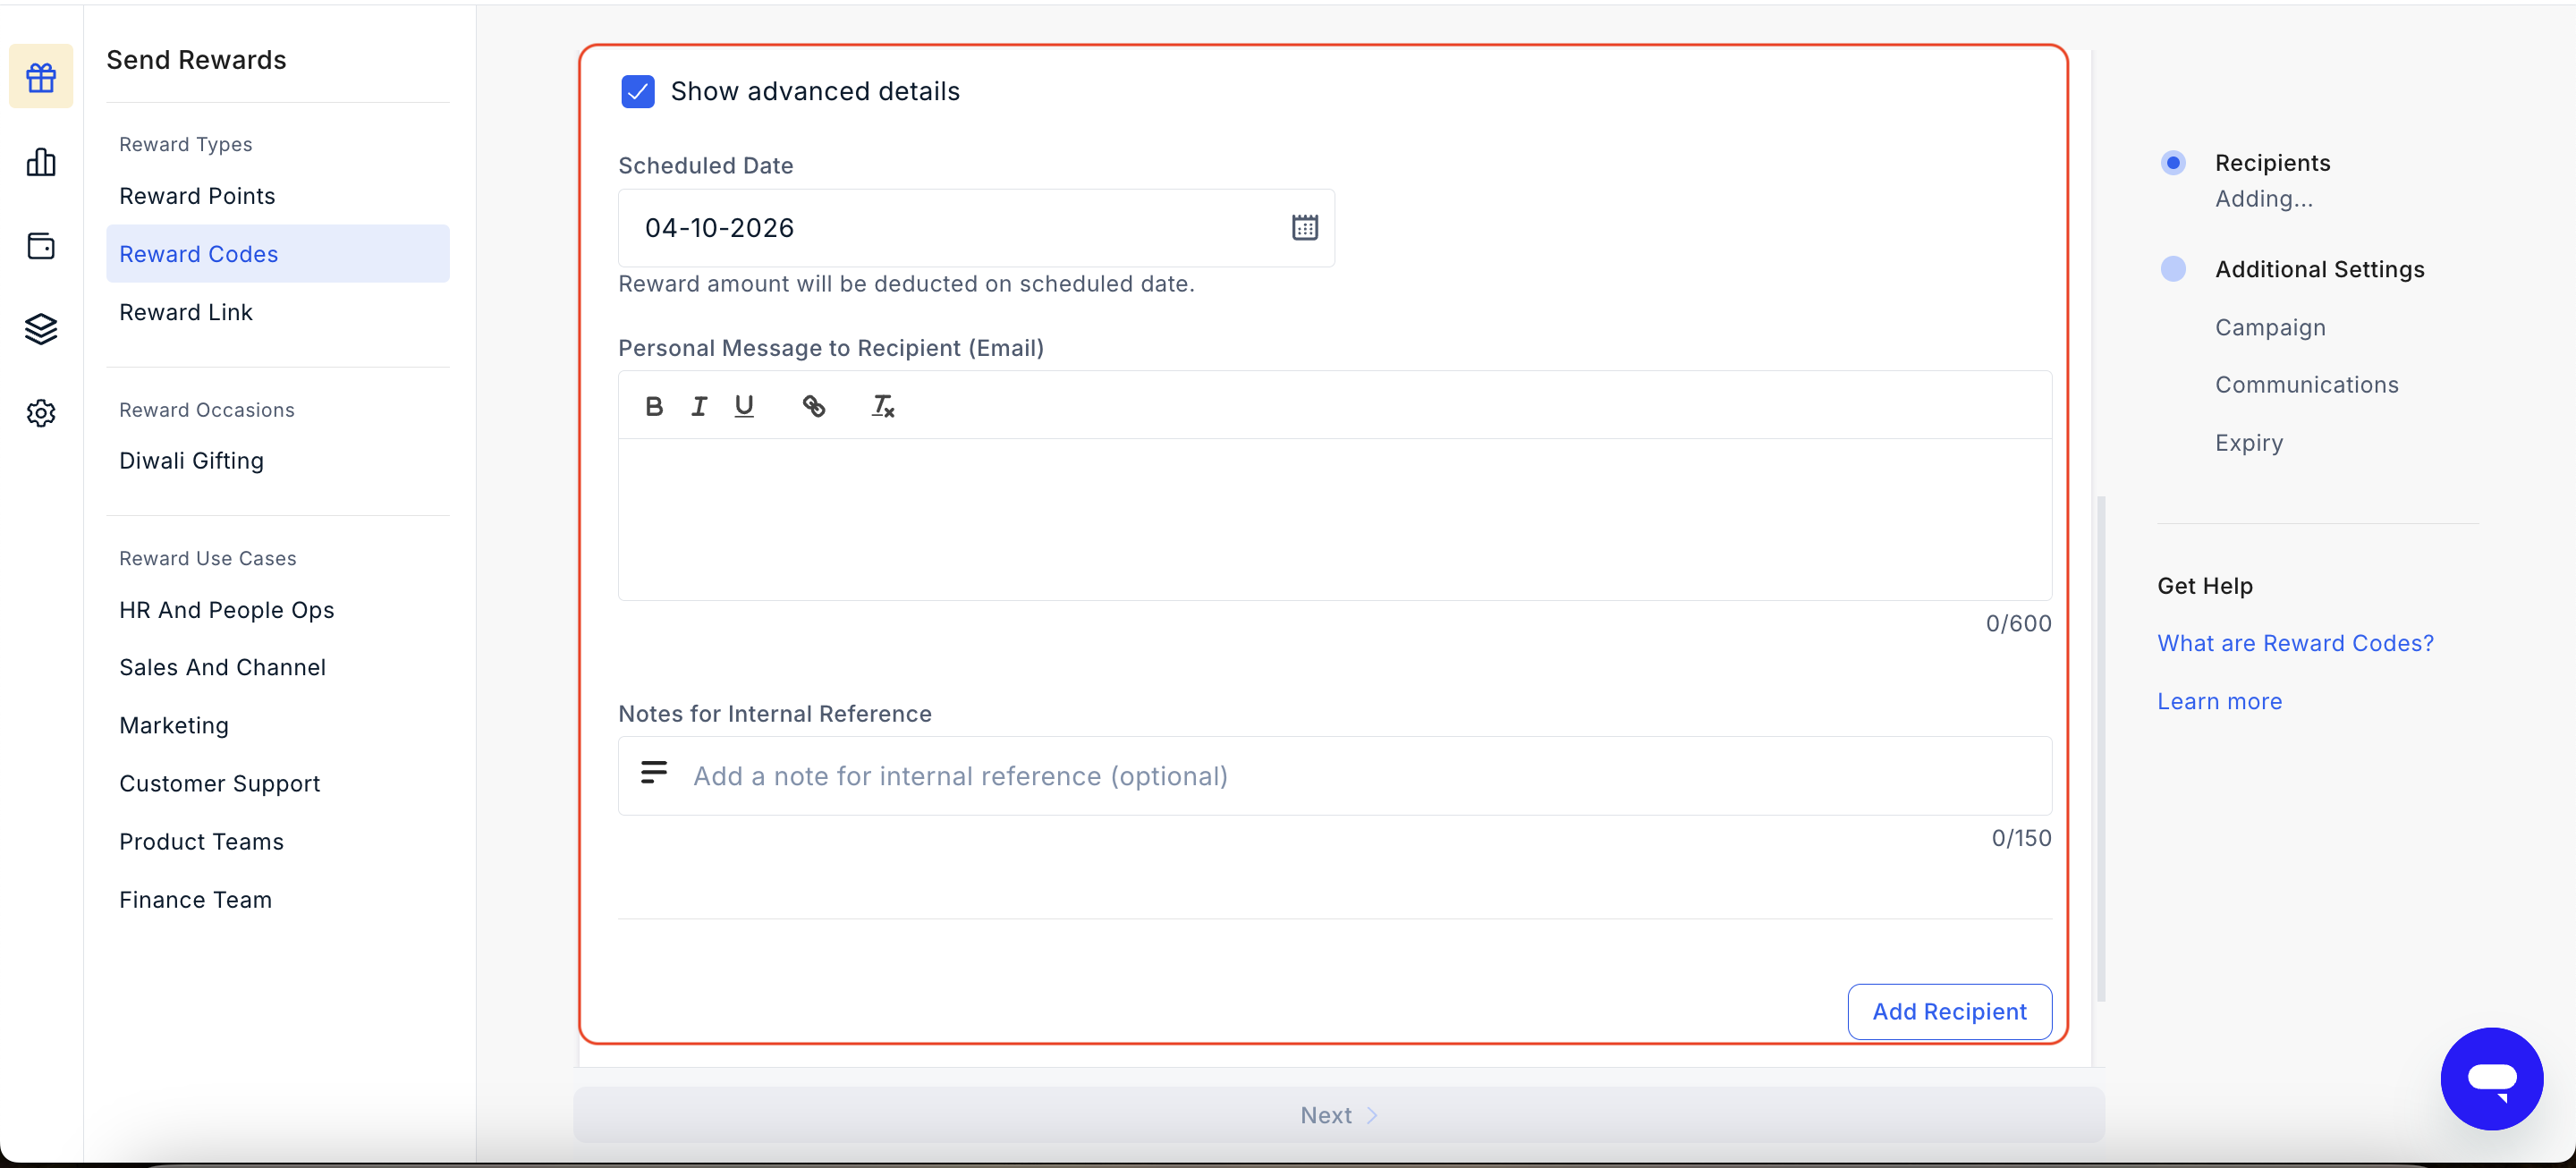Jump to Campaign section
2576x1168 pixels.
tap(2270, 328)
